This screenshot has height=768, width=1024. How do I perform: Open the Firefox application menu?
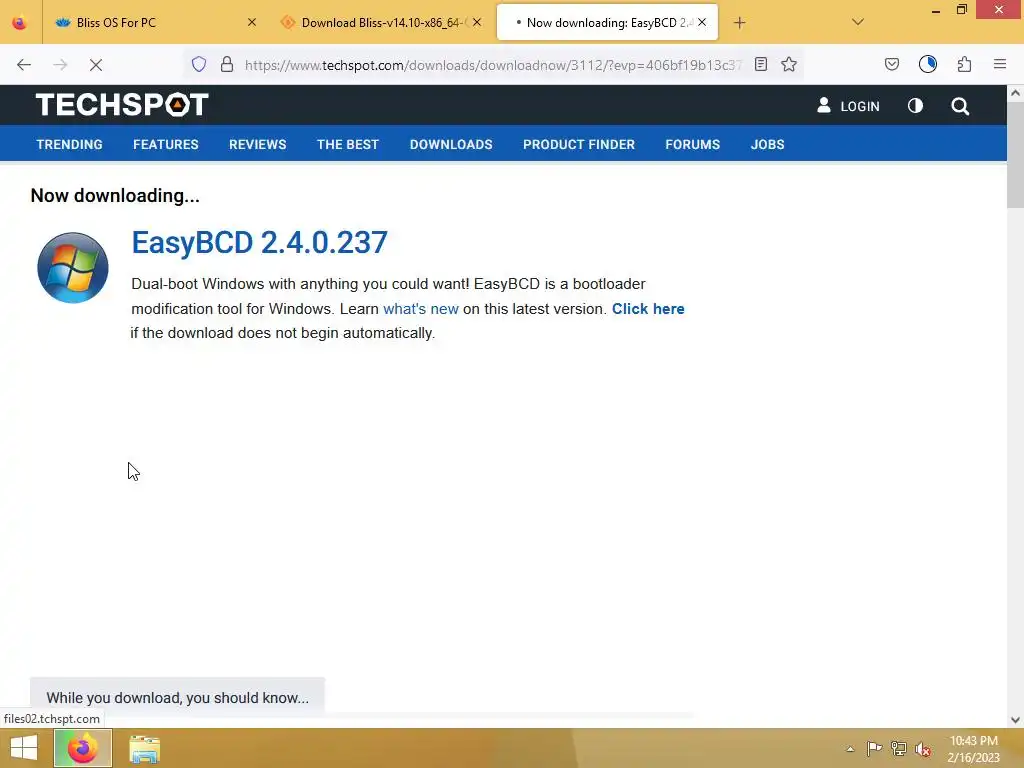click(x=1000, y=64)
